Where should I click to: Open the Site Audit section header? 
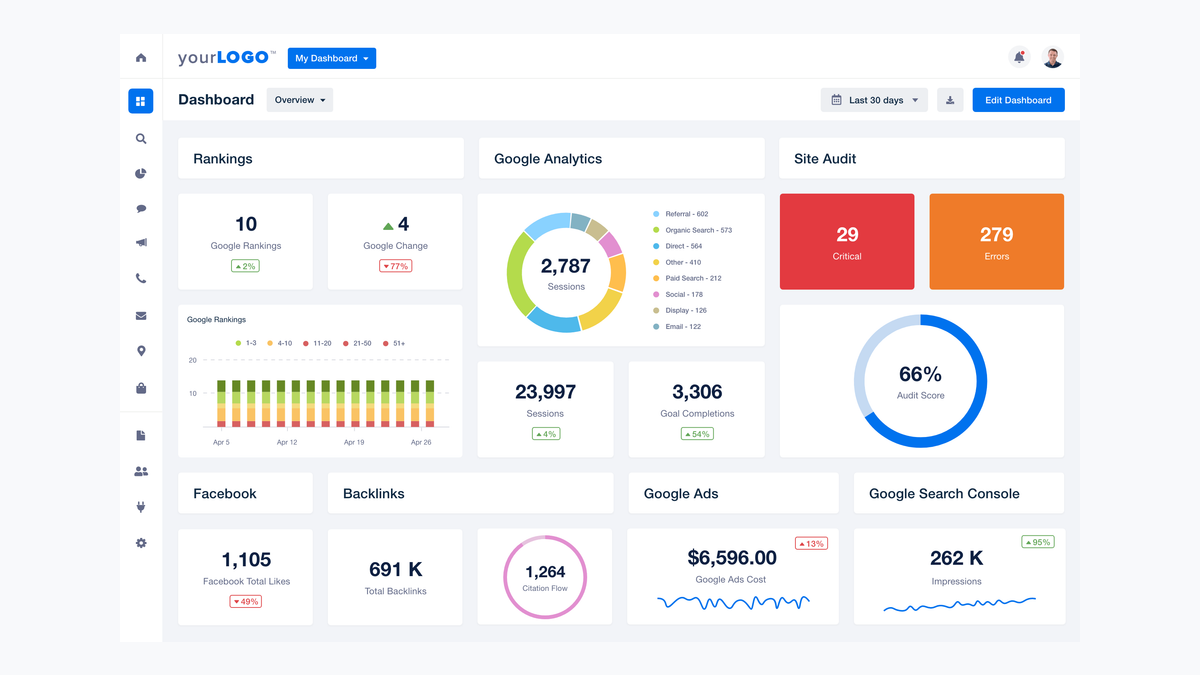click(922, 159)
